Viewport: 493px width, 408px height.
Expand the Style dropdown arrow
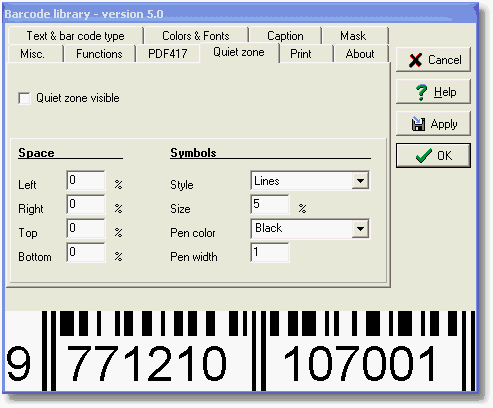click(x=360, y=181)
